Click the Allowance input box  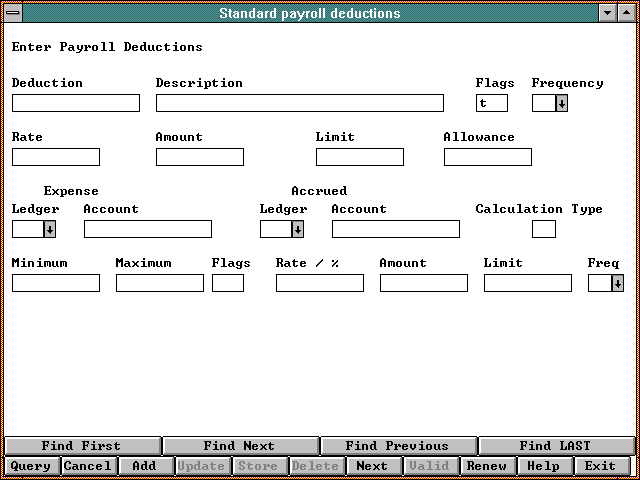pyautogui.click(x=487, y=157)
